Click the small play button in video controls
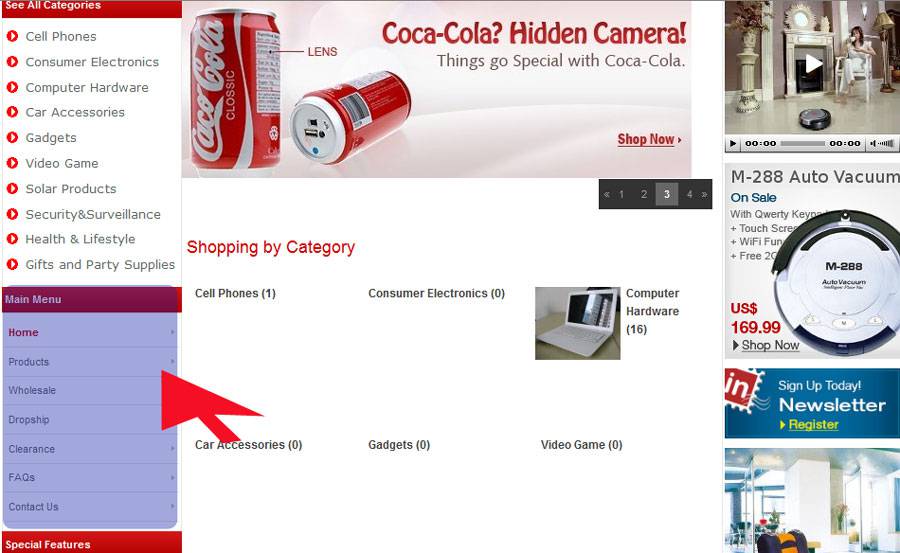Image resolution: width=900 pixels, height=553 pixels. pos(732,144)
